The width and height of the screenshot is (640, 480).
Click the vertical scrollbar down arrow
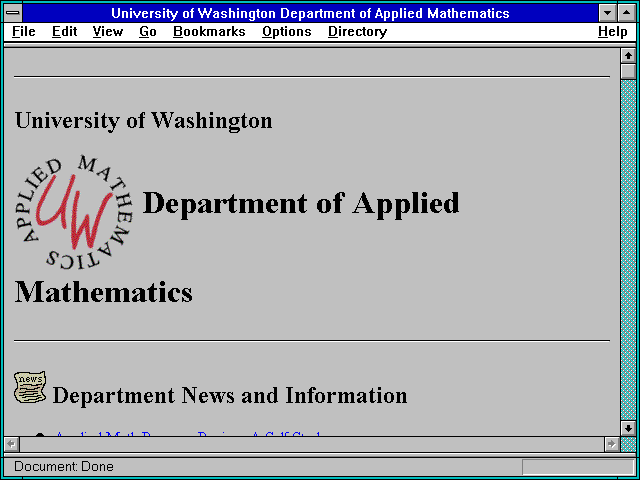[629, 428]
